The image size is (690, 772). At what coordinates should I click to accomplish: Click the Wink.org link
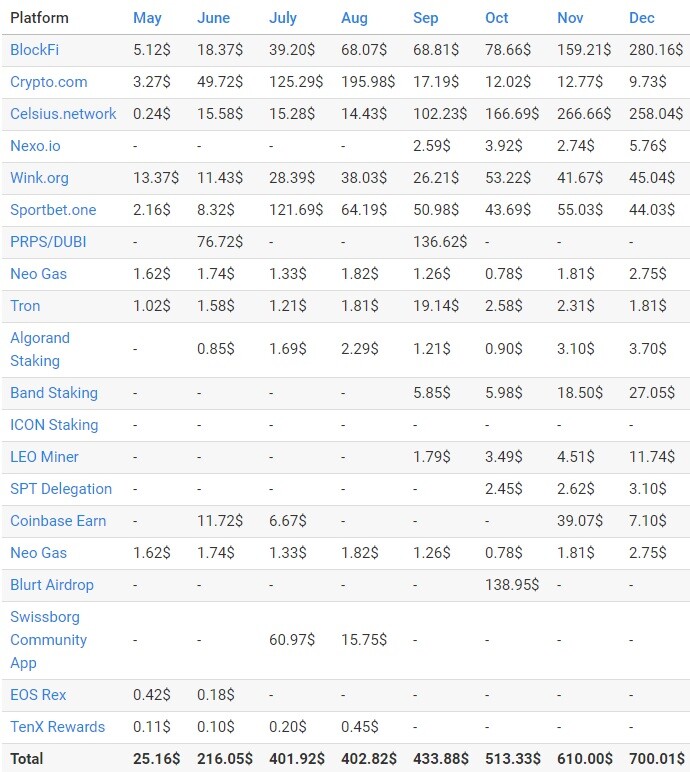(39, 178)
